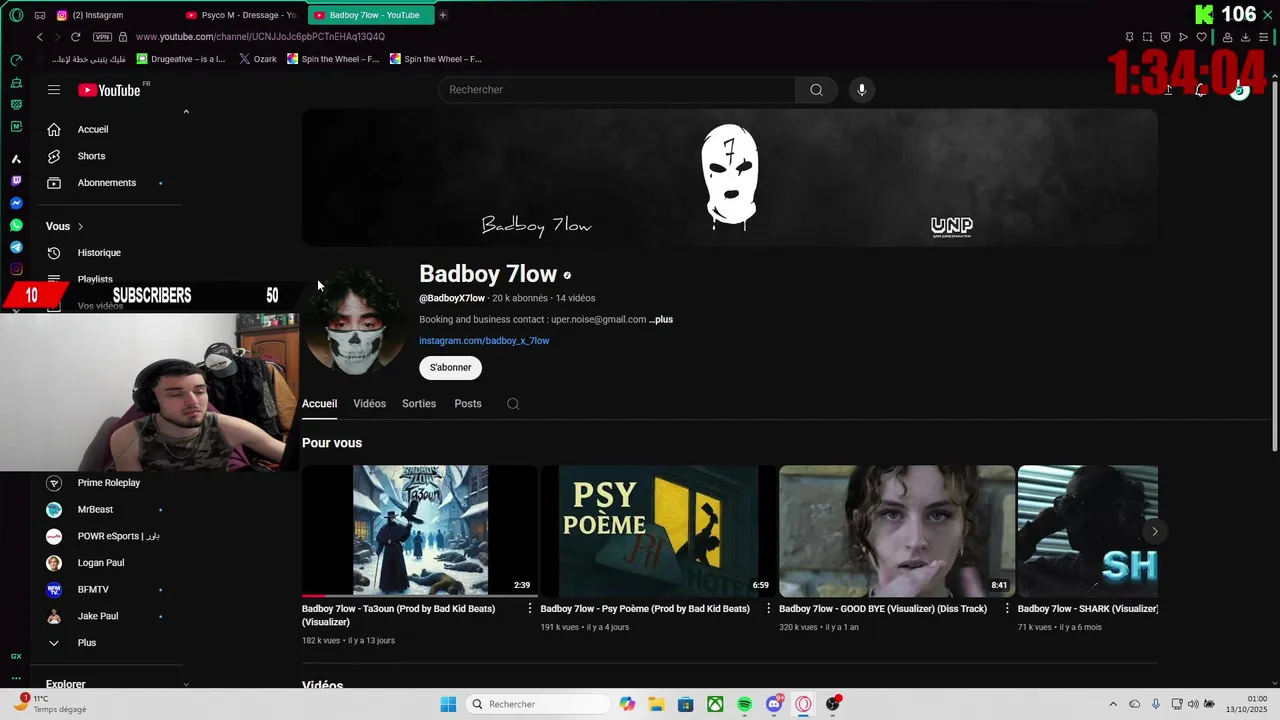Open the Ozark bookmark
This screenshot has height=720, width=1280.
(258, 59)
